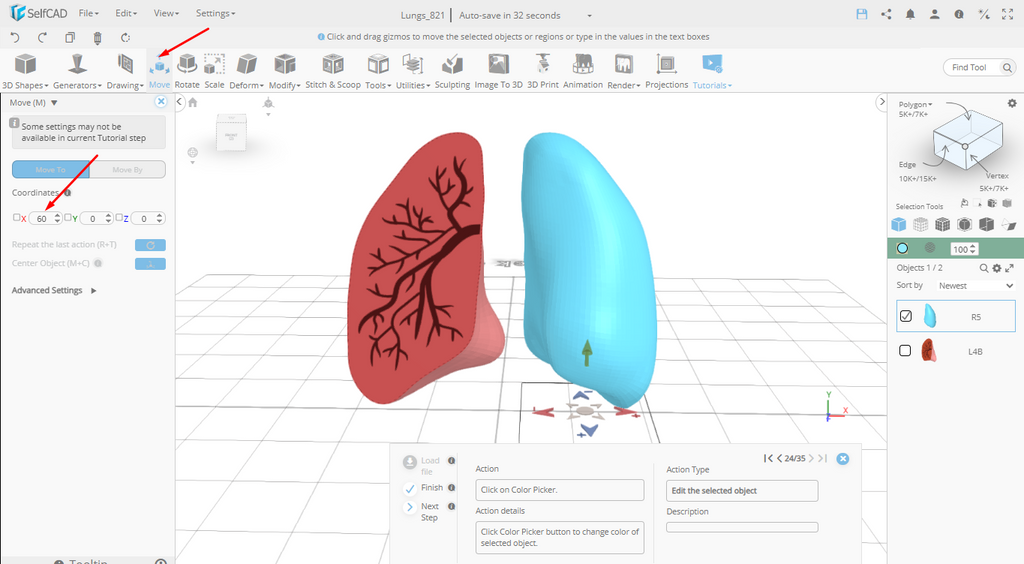Click the cyan Color Picker swatch
Viewport: 1024px width, 564px height.
point(903,248)
